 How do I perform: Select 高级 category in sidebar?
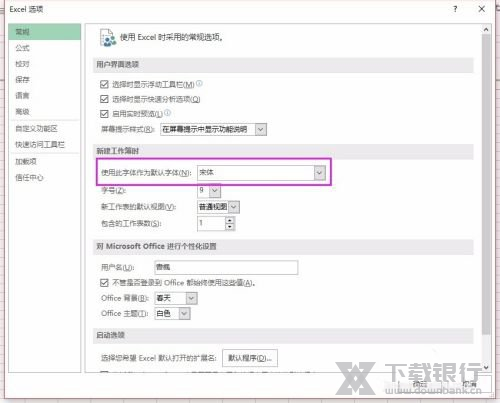(x=45, y=111)
